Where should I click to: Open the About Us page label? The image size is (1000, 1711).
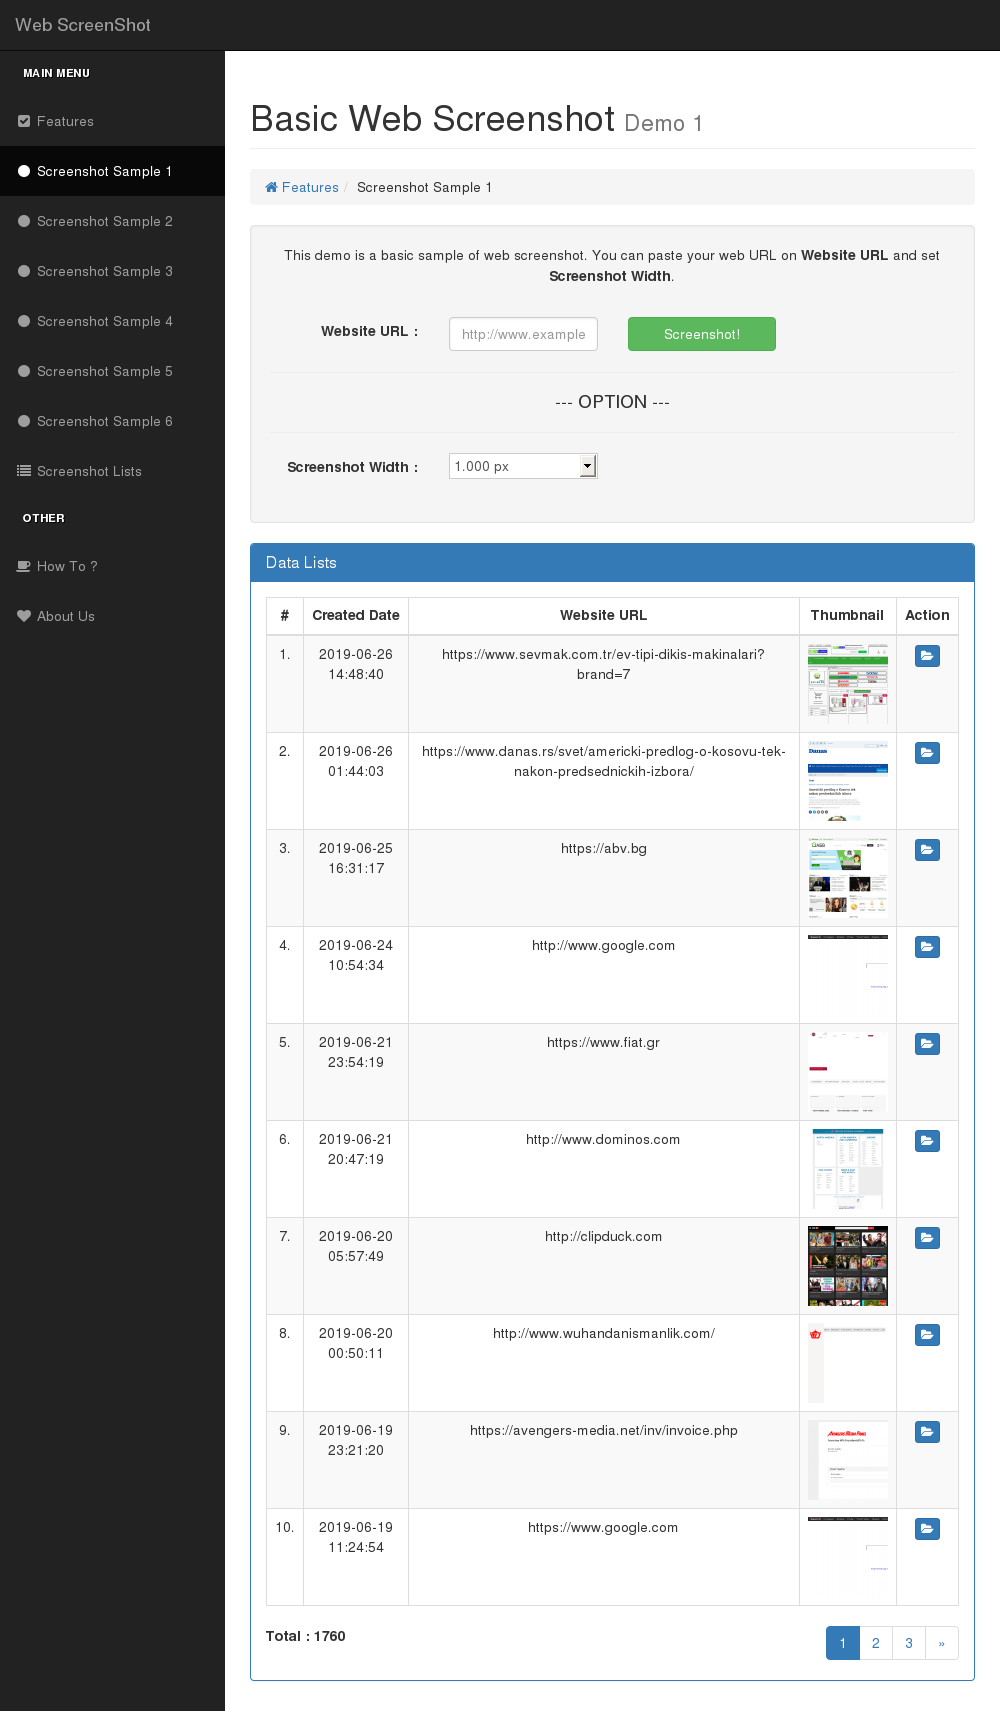point(66,616)
